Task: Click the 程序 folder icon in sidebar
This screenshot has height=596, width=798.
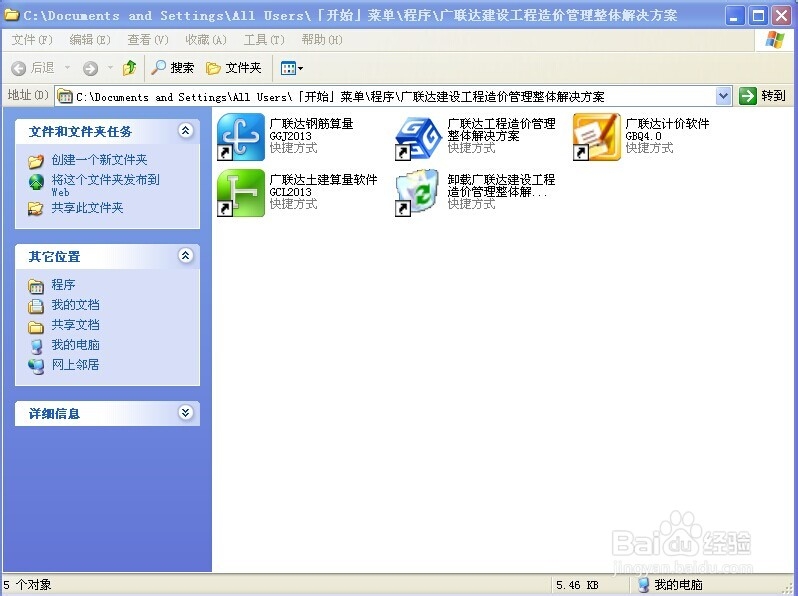Action: click(x=36, y=287)
